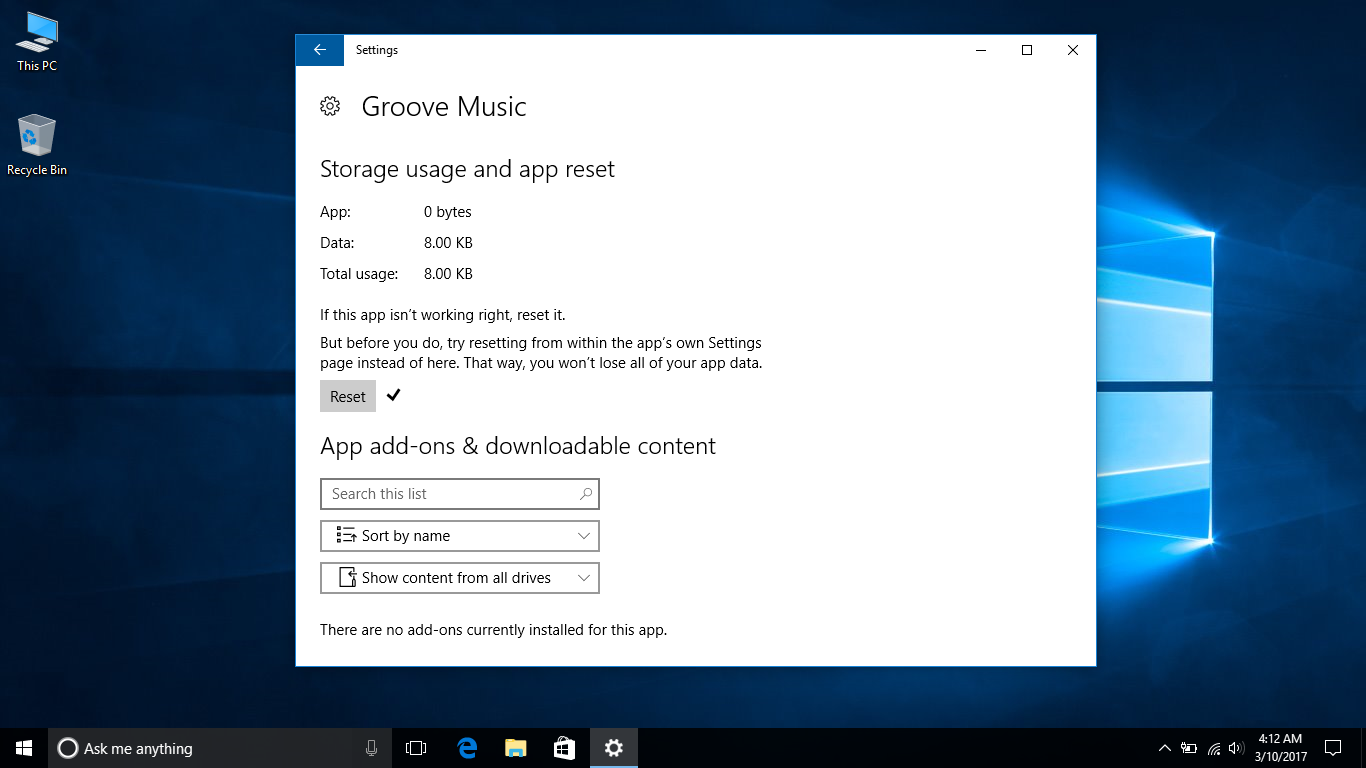Click the battery power tray icon
1366x768 pixels.
tap(1189, 748)
